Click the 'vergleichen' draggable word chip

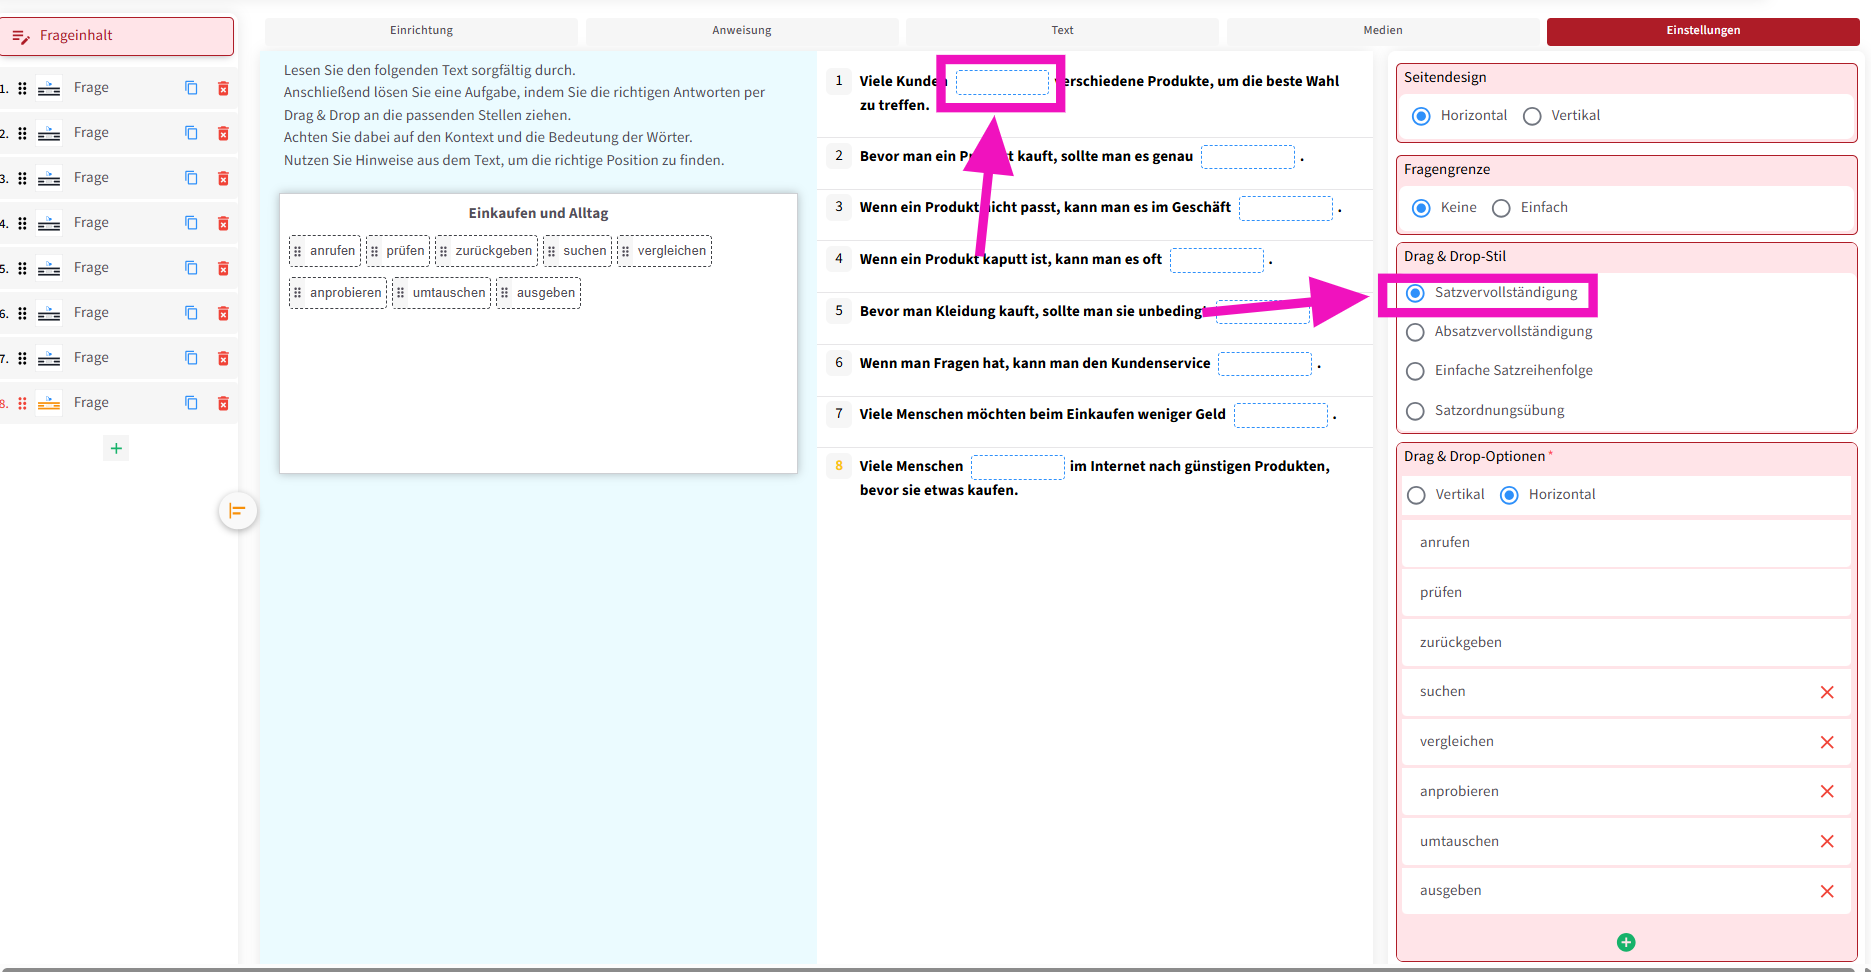point(664,251)
